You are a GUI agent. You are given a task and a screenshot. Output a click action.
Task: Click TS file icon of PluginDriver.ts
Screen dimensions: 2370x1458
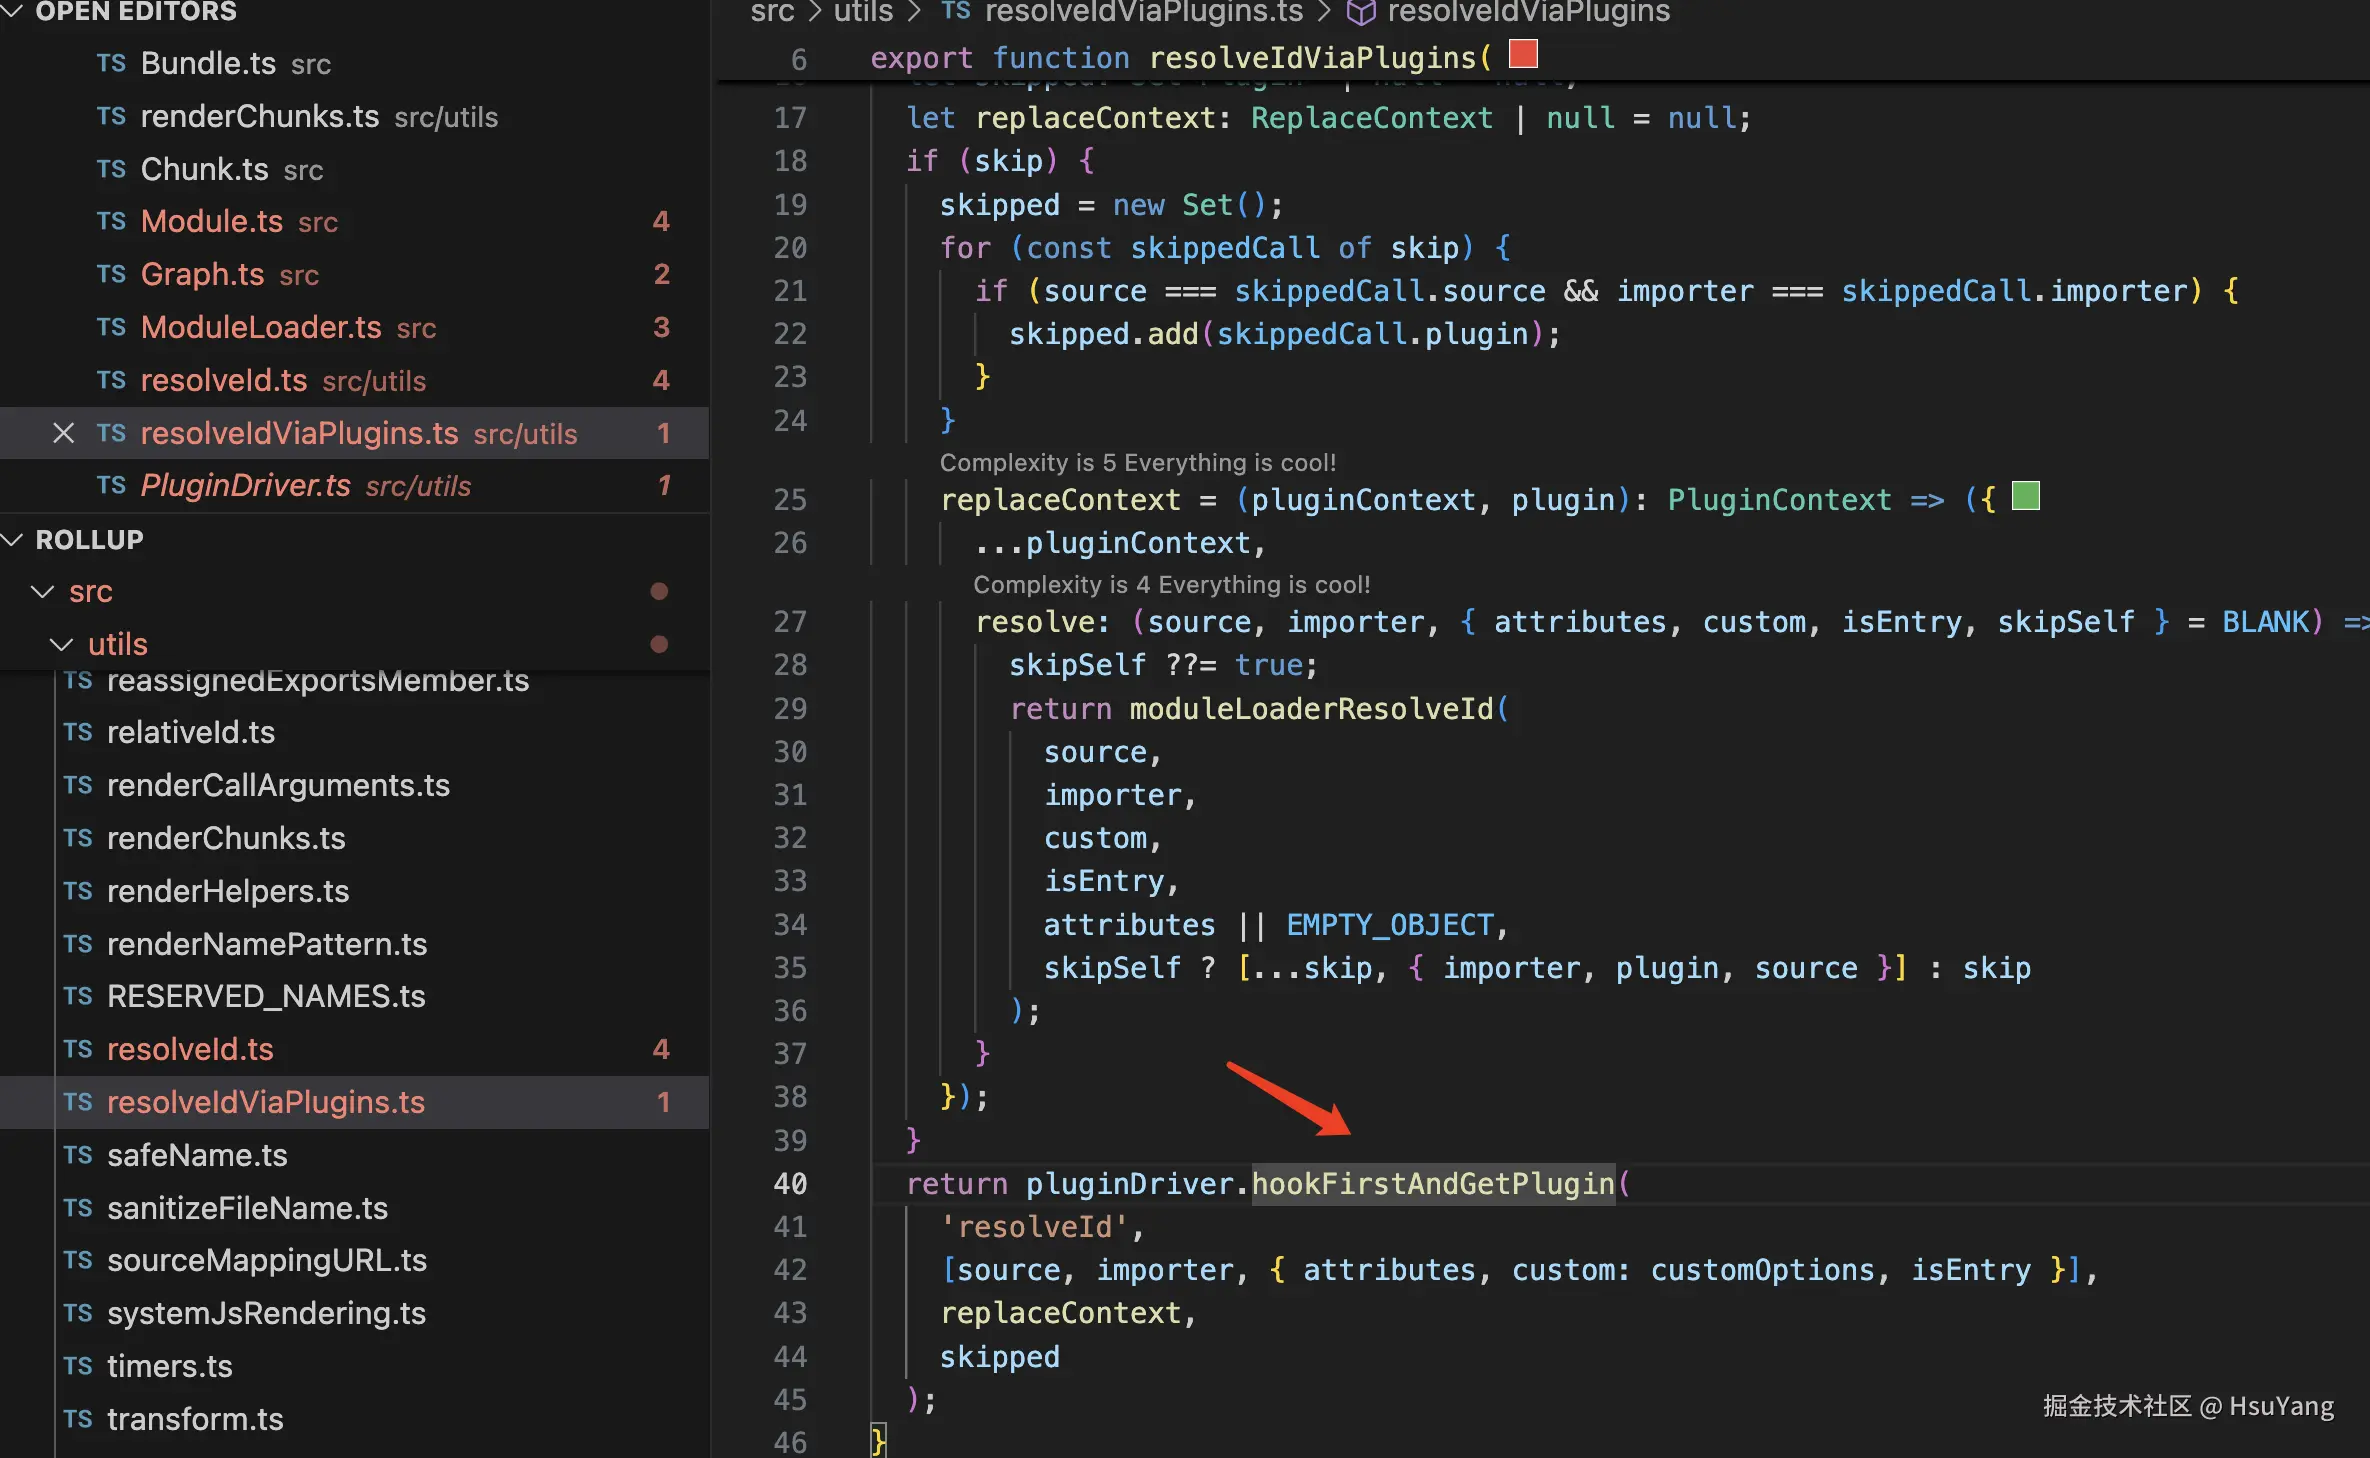tap(111, 485)
